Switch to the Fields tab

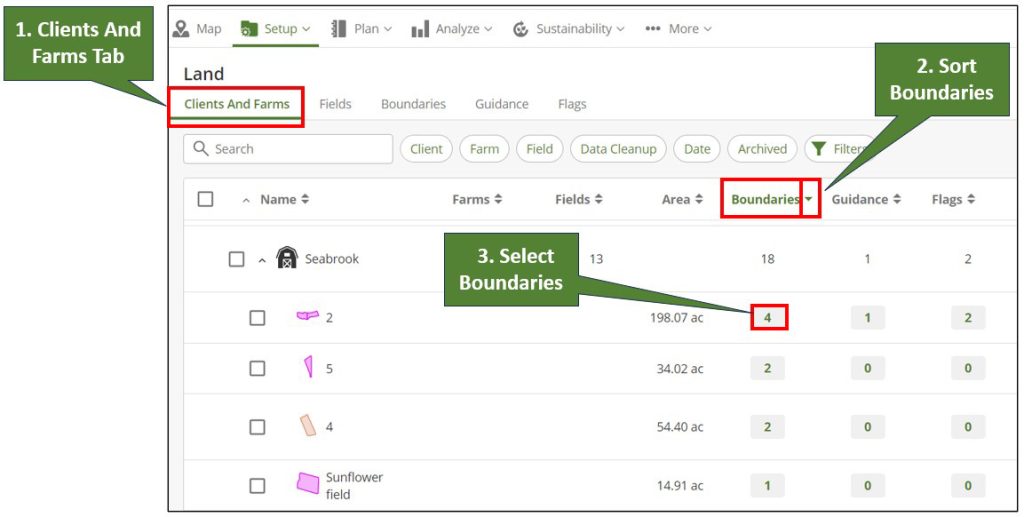point(335,104)
